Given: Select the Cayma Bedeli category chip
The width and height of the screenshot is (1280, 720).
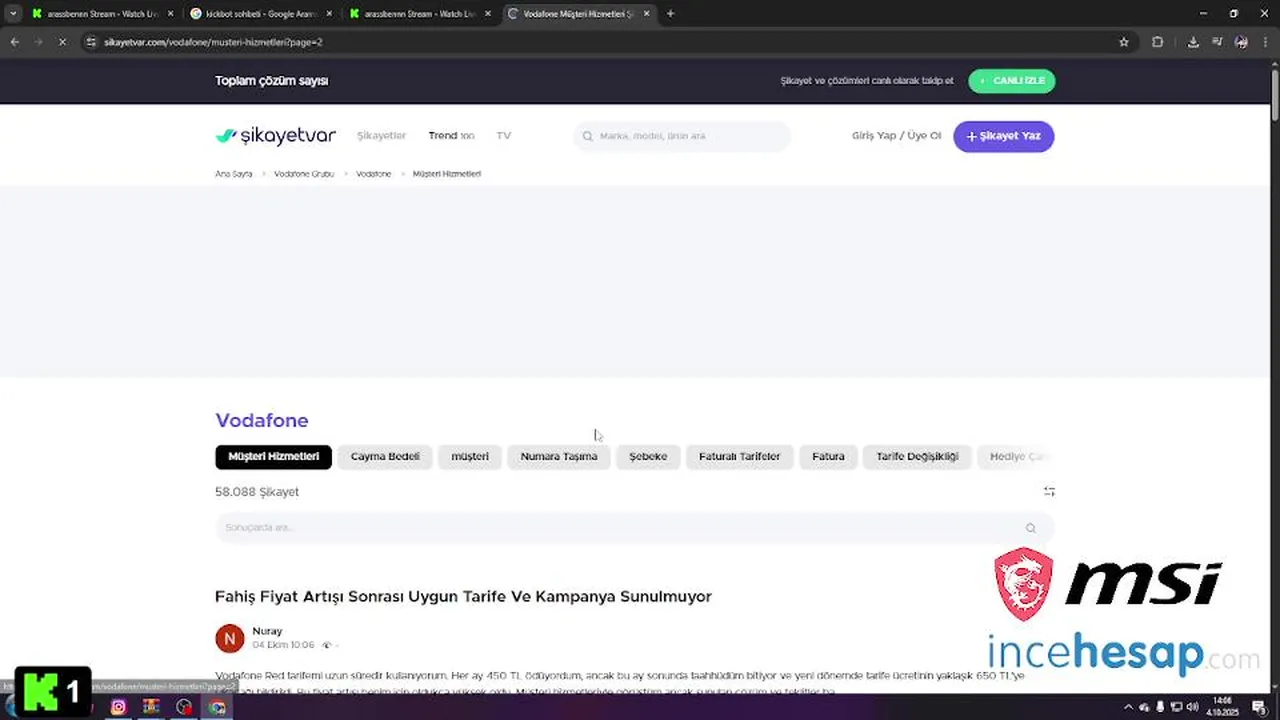Looking at the screenshot, I should [385, 456].
